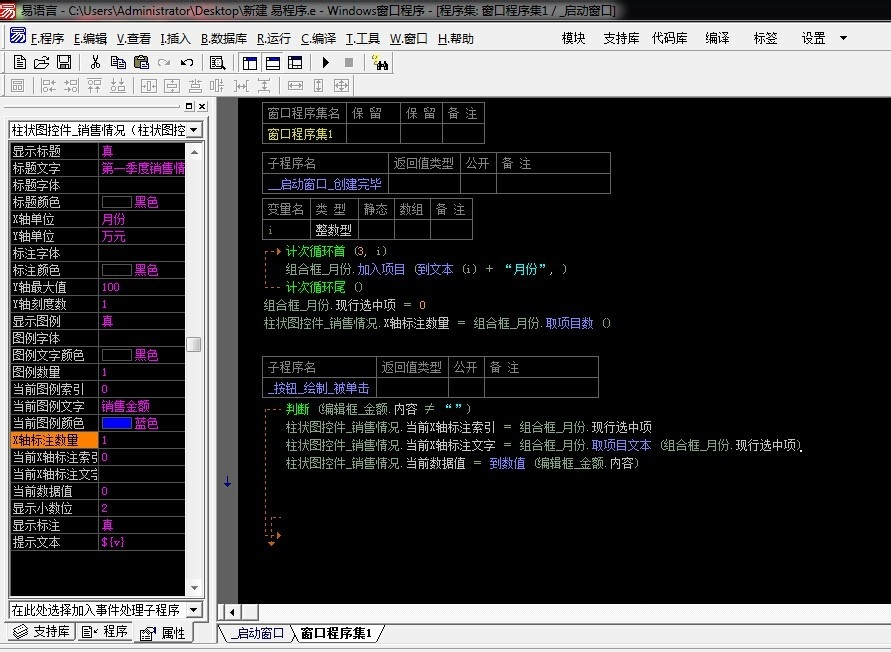Viewport: 891px width, 652px height.
Task: Click the same-width toolbar icon
Action: pyautogui.click(x=295, y=86)
